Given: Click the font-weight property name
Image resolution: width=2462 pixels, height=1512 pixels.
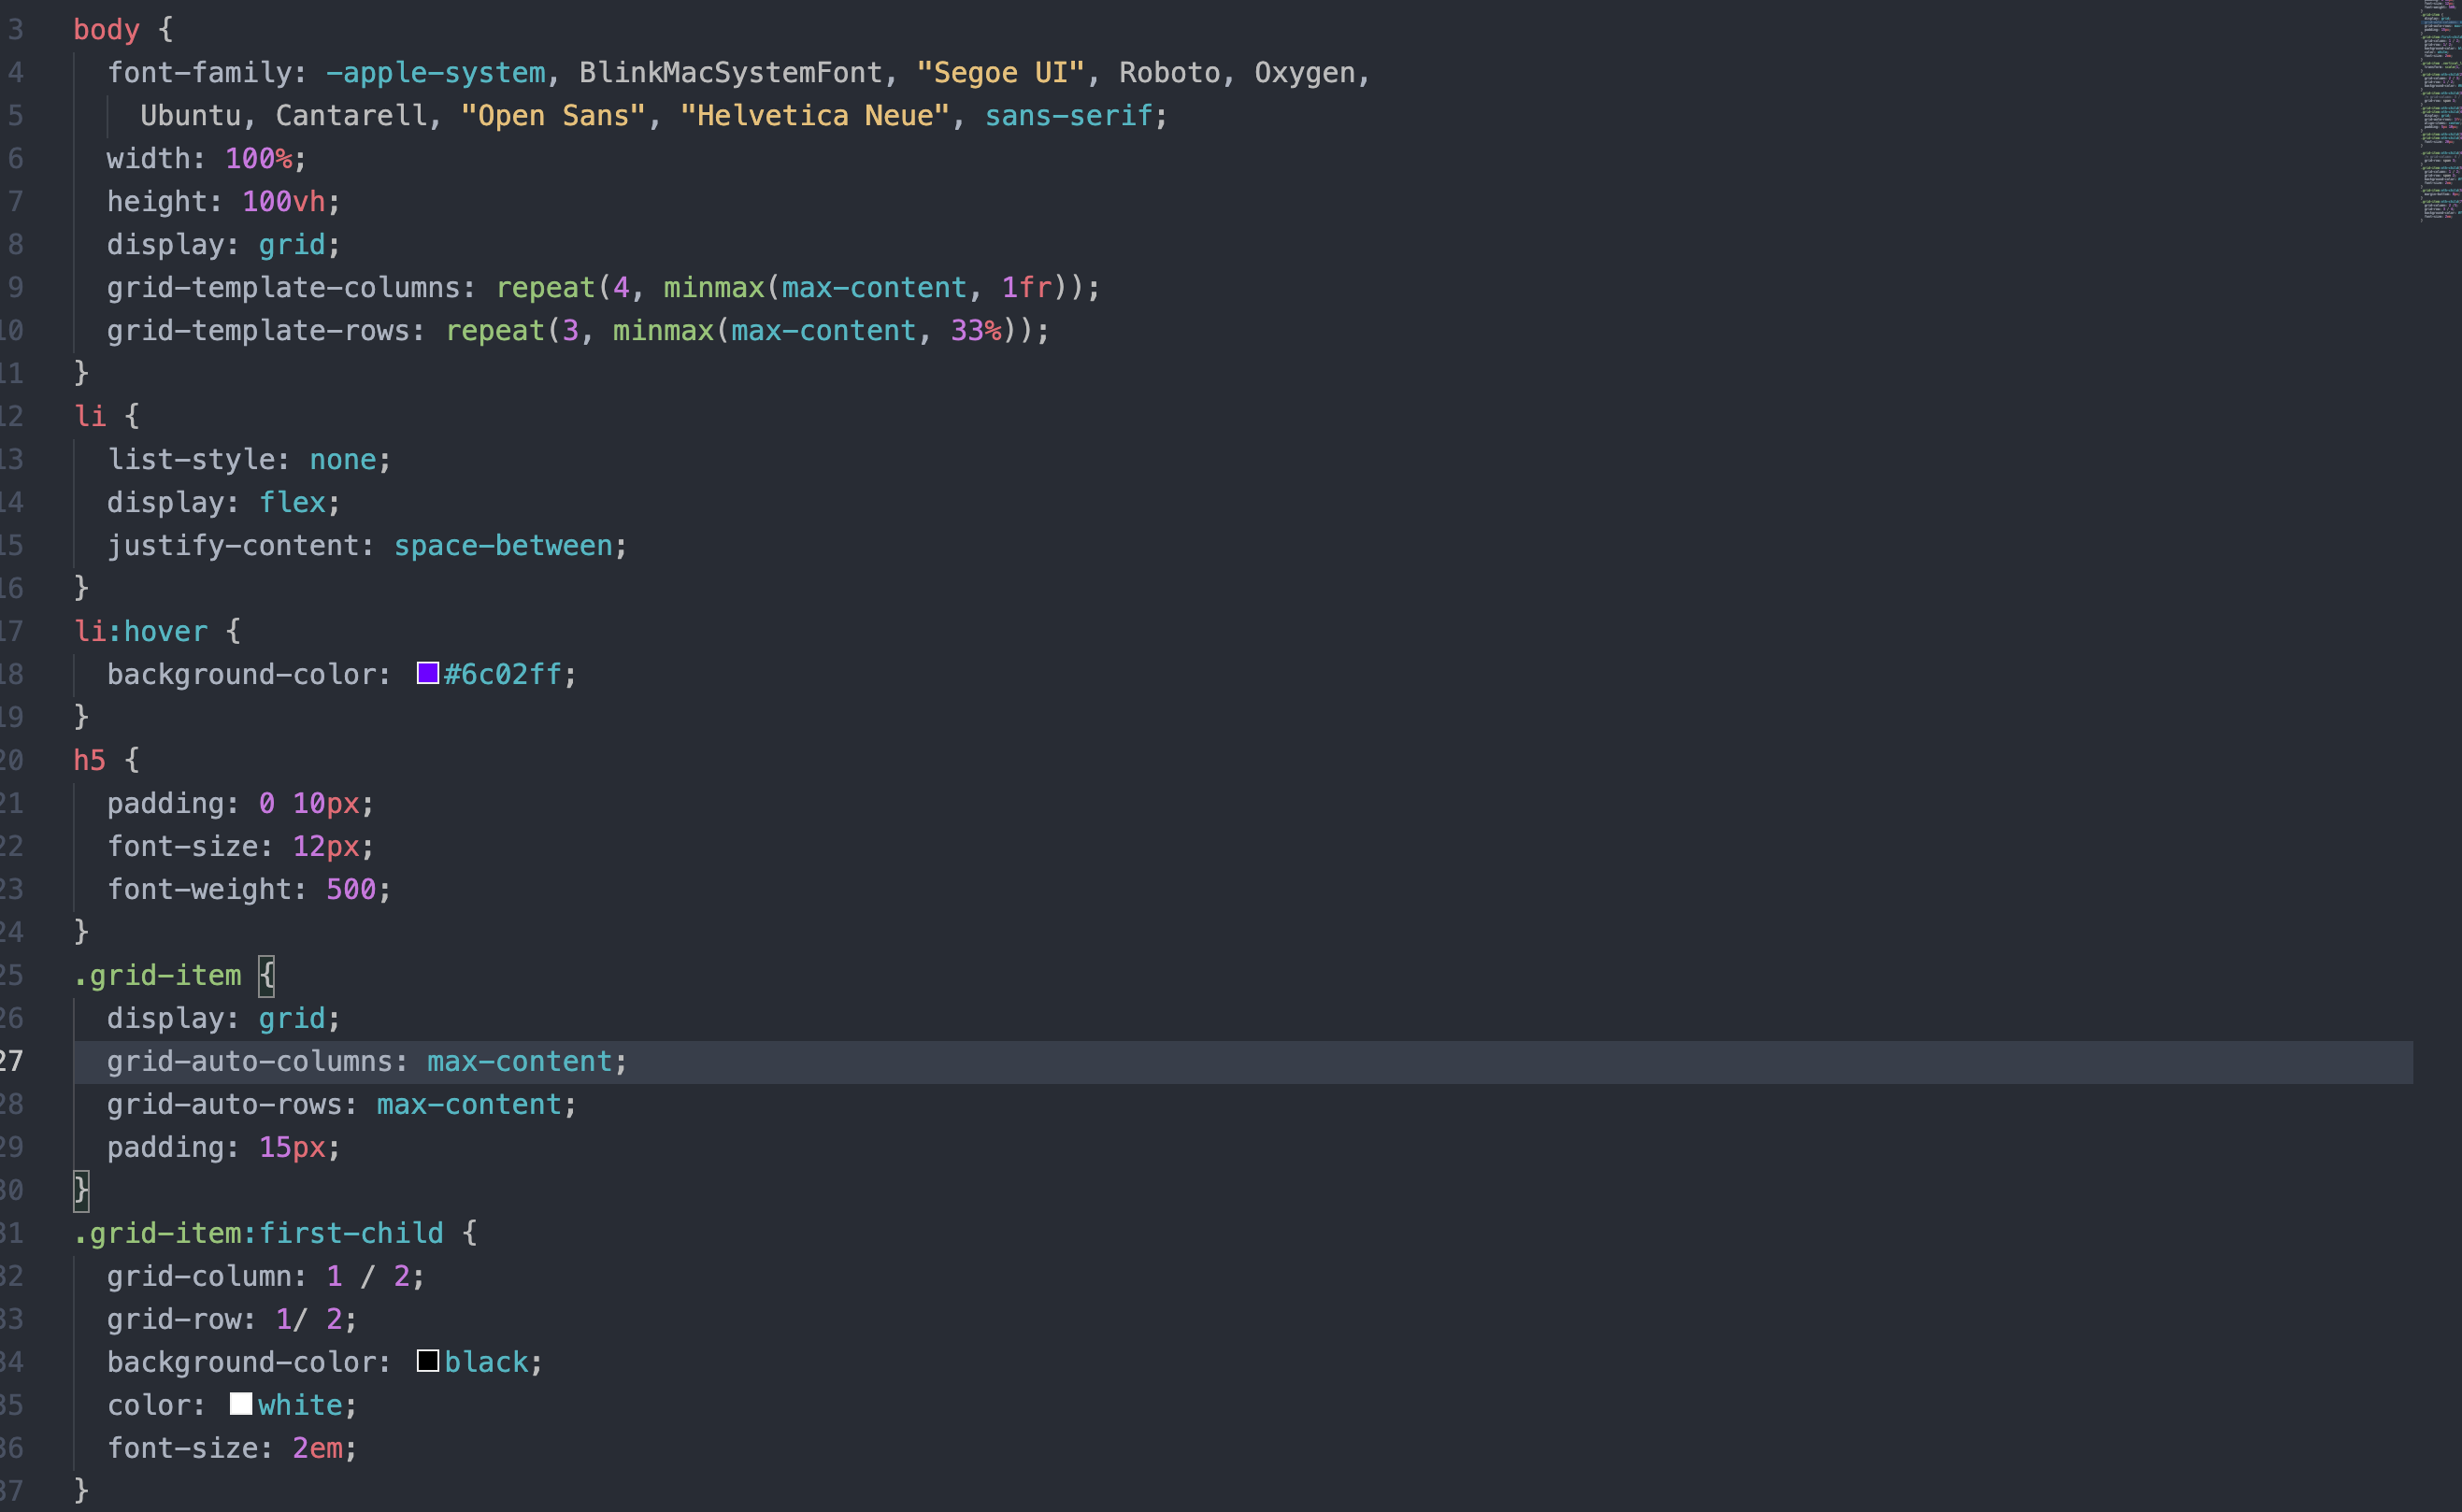Looking at the screenshot, I should [x=199, y=889].
